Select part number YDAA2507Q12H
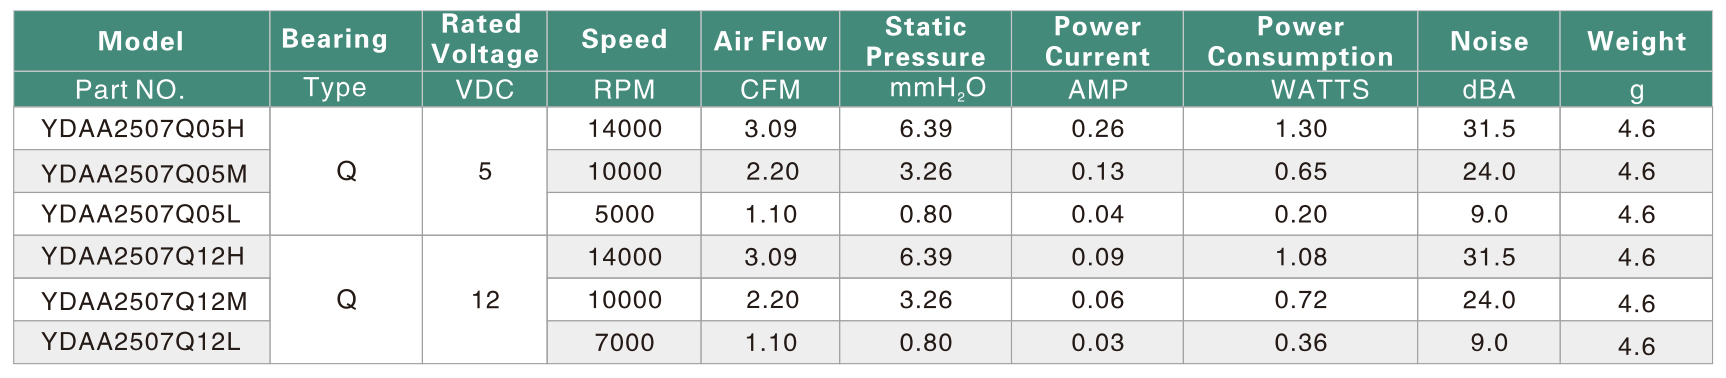The image size is (1726, 378). click(143, 257)
